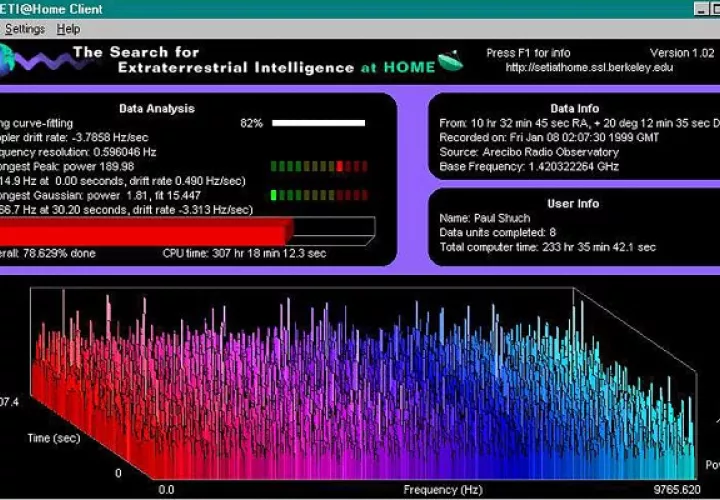Open the Settings menu
Screen dimensions: 720x500
coord(25,29)
